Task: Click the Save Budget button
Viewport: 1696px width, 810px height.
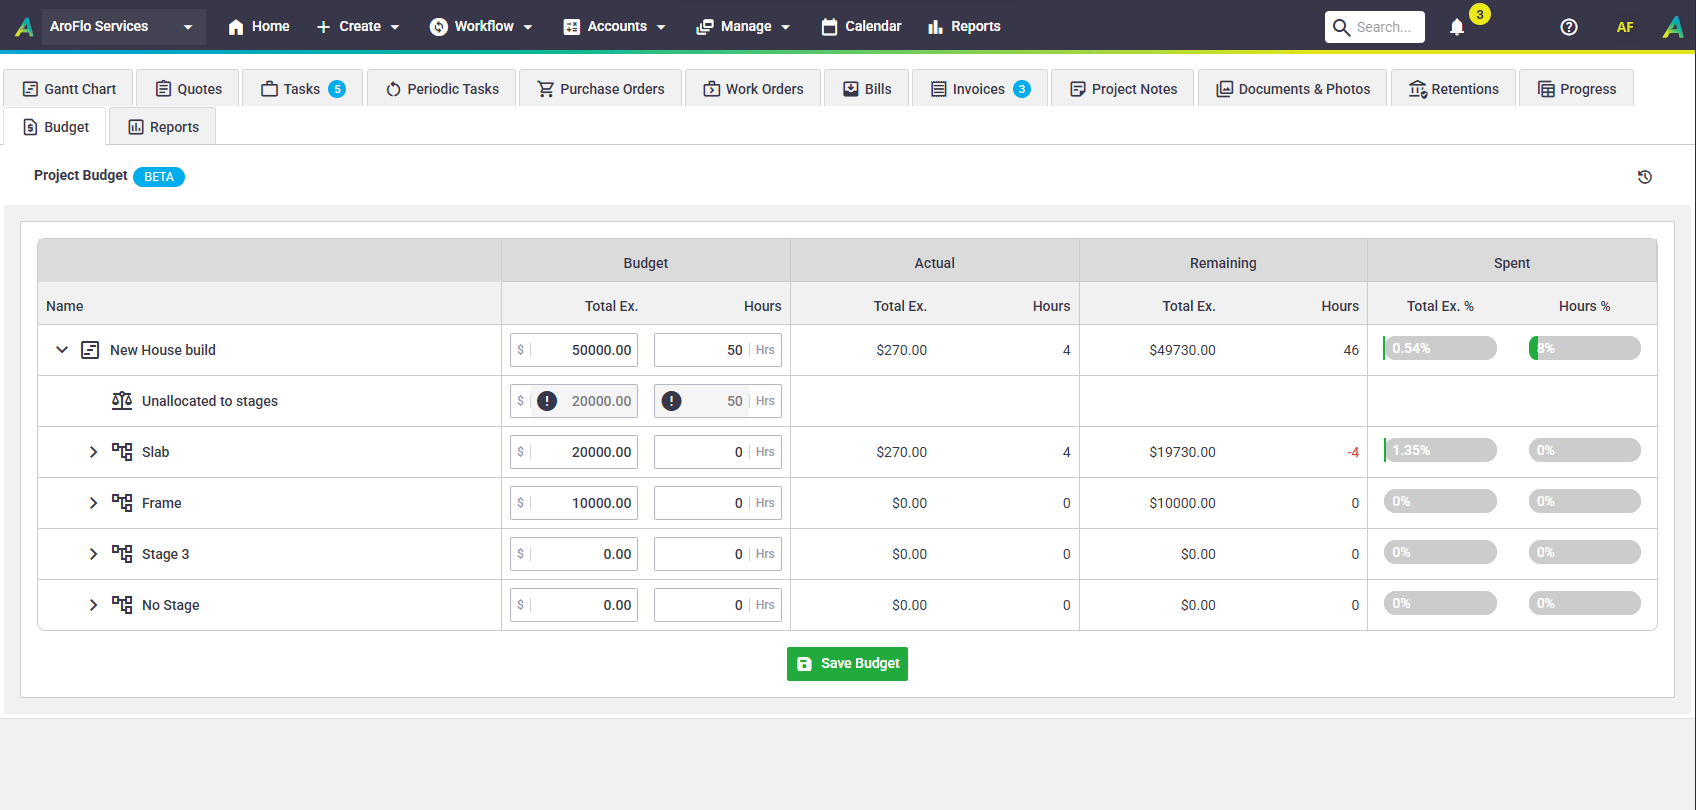Action: tap(847, 664)
